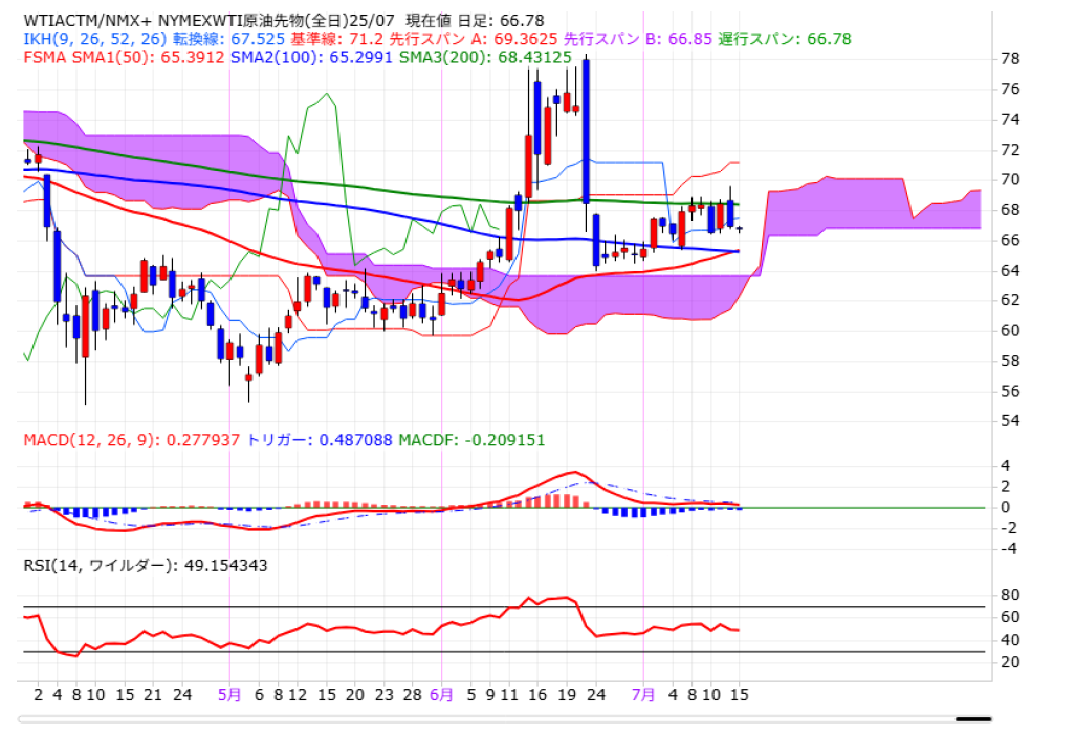Select the 転換線: 67.525 legend entry
Screen dimensions: 1076x738
click(229, 39)
